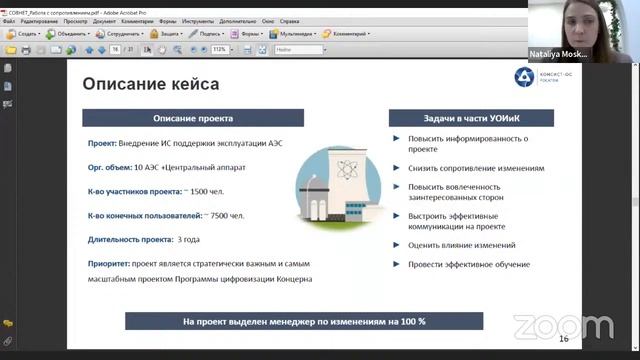The width and height of the screenshot is (640, 360).
Task: Open the Инструменты menu
Action: pyautogui.click(x=198, y=21)
